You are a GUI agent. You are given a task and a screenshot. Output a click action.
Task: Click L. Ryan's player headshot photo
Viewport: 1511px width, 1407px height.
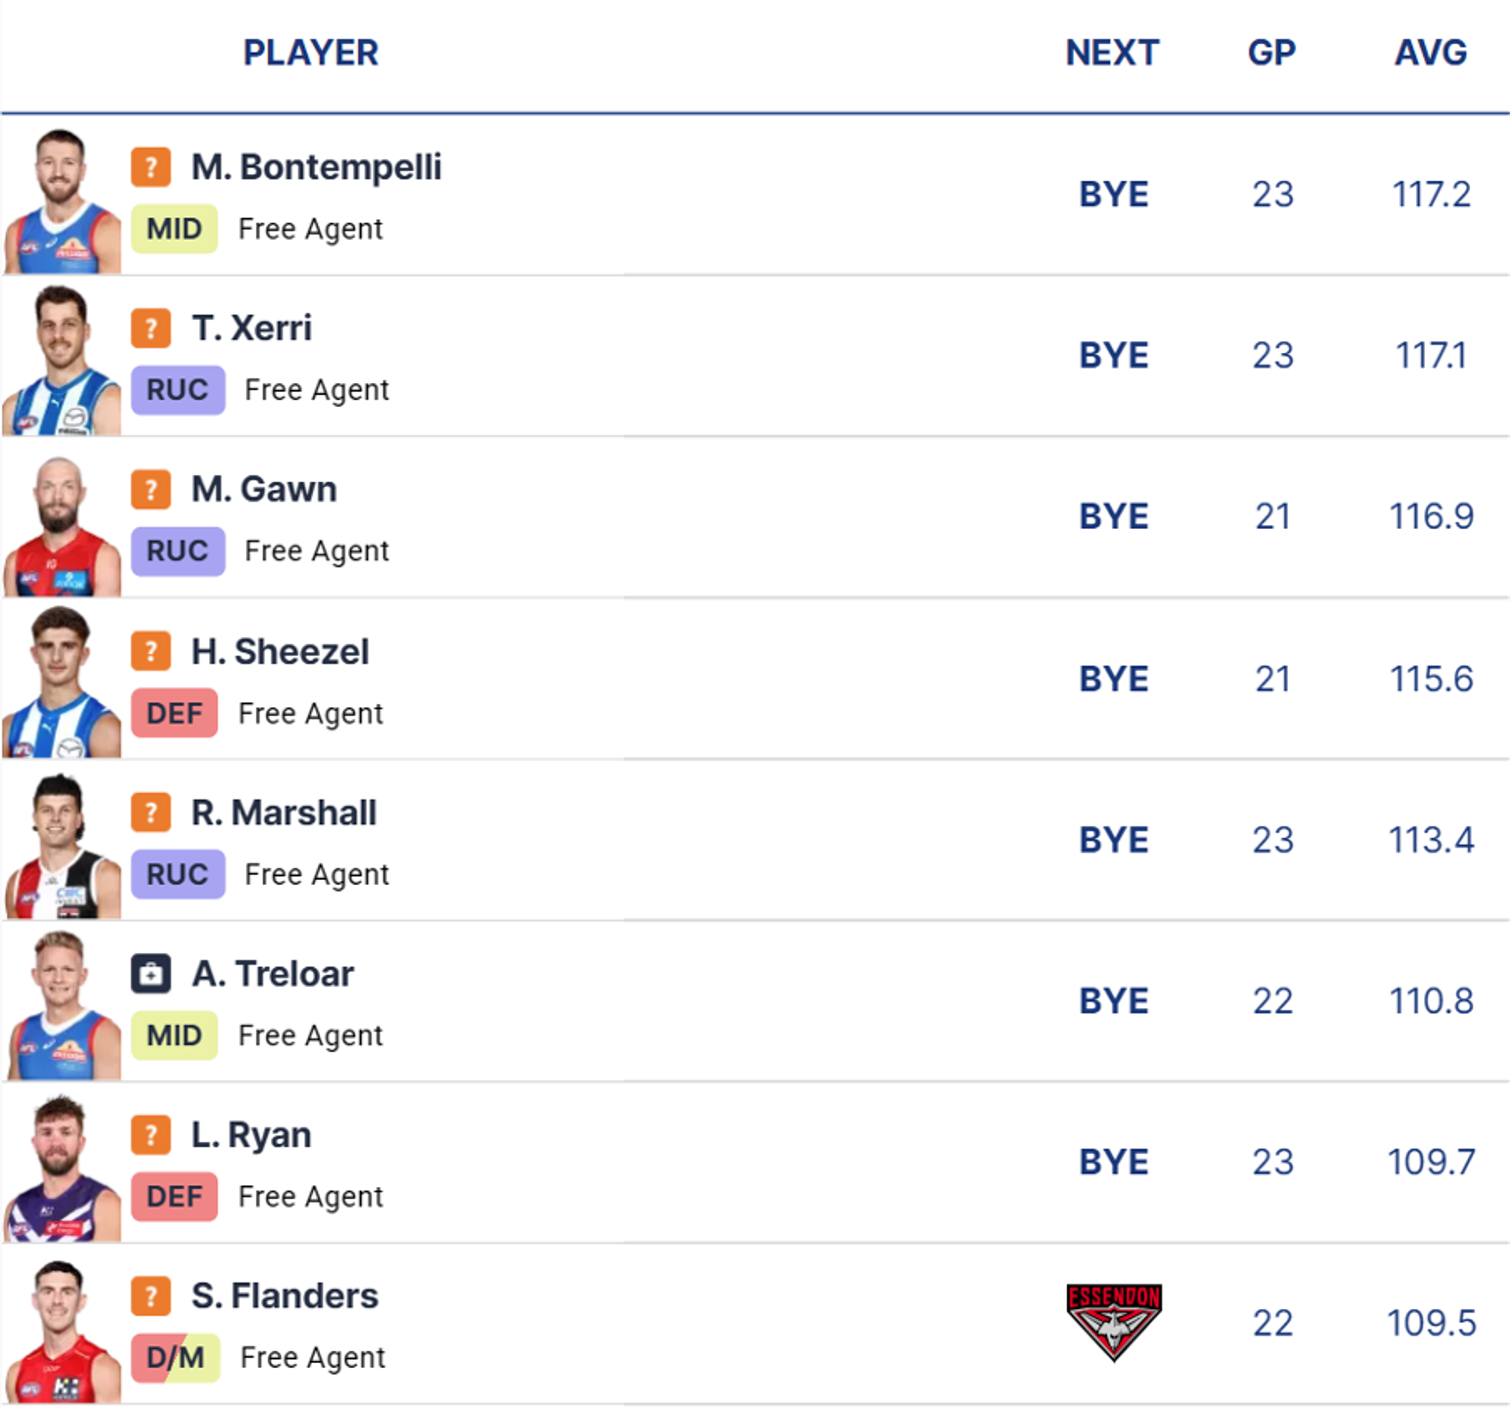pos(62,1170)
